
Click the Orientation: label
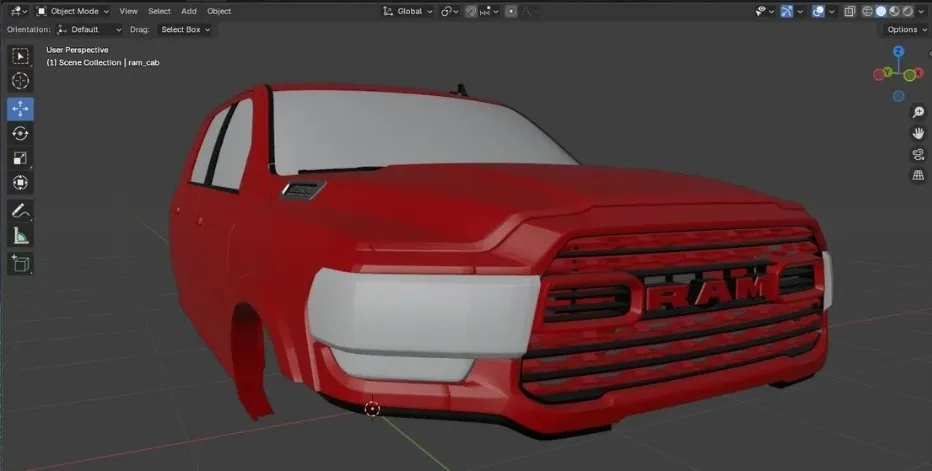(x=29, y=30)
